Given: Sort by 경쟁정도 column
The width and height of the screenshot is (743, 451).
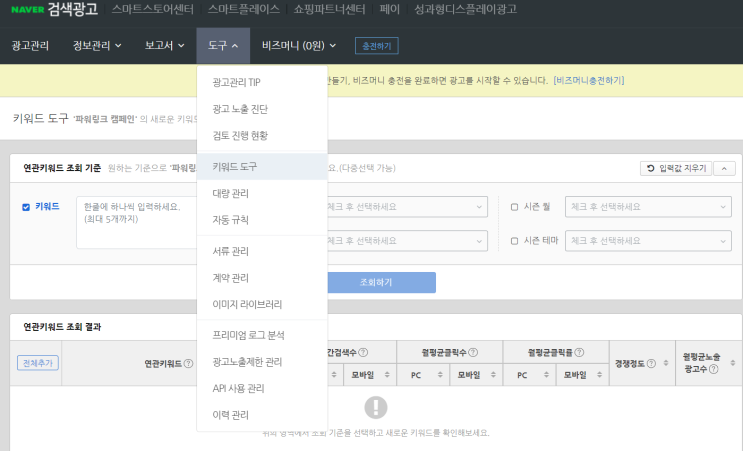Looking at the screenshot, I should point(666,363).
